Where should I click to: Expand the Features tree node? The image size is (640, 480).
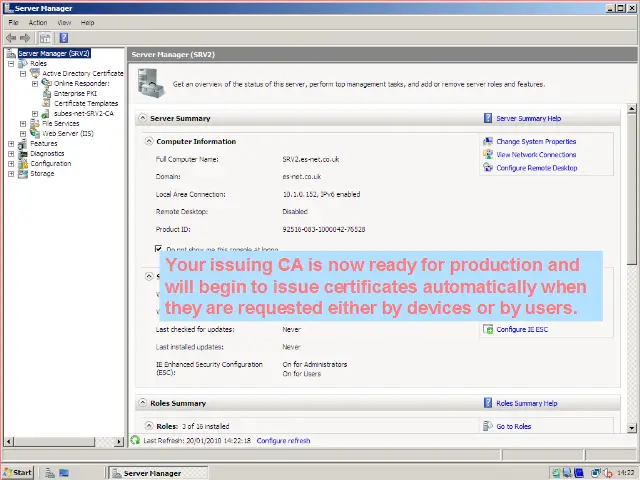[x=11, y=144]
